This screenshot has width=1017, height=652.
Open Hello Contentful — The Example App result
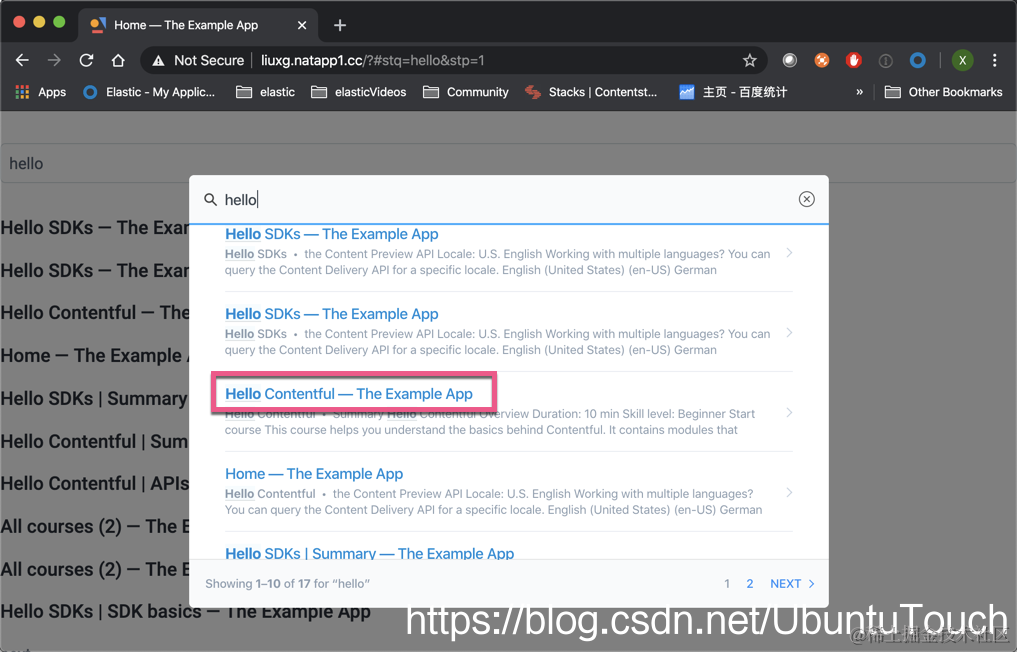pyautogui.click(x=349, y=394)
